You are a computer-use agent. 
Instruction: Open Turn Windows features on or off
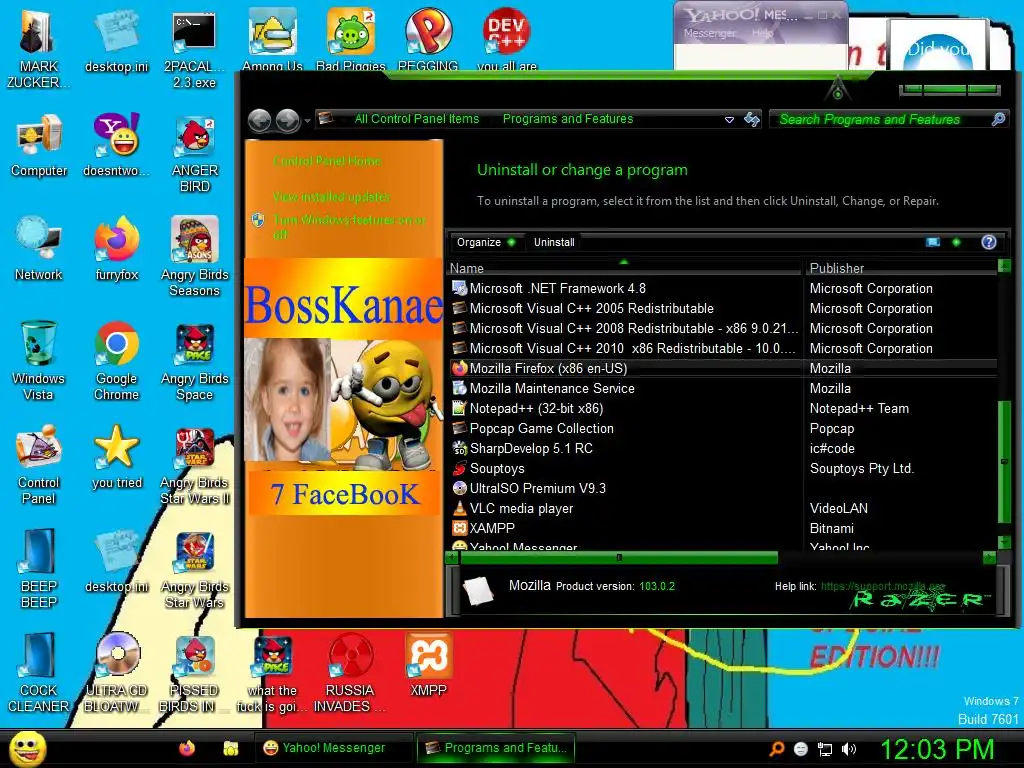tap(349, 227)
